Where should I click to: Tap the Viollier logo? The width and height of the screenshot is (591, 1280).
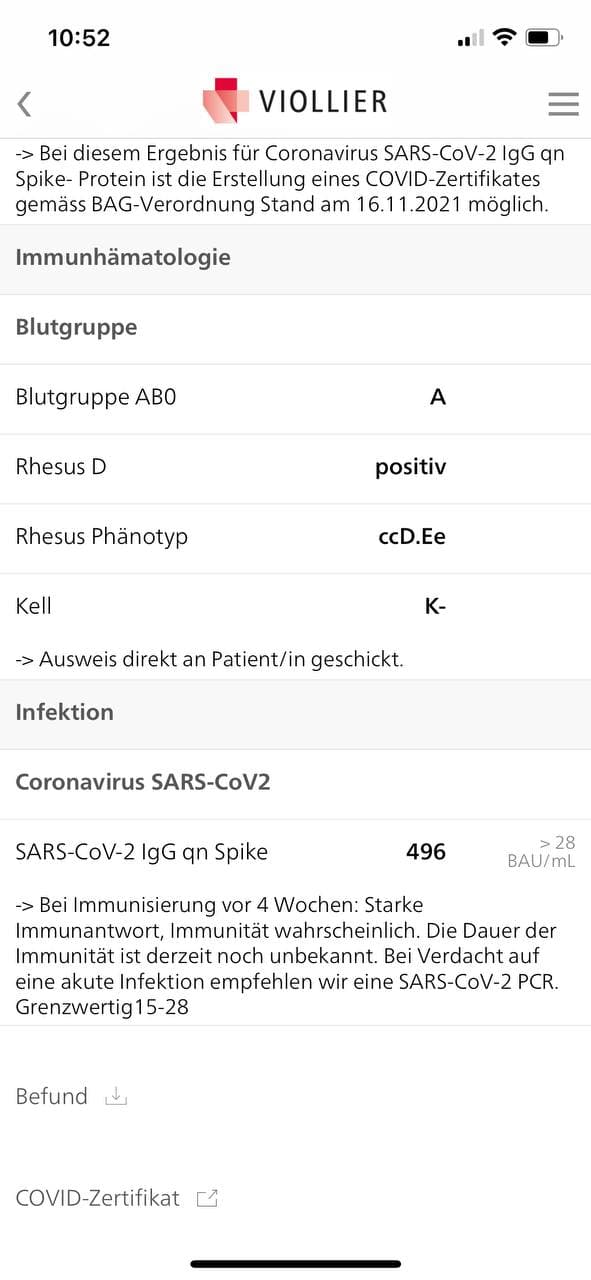click(295, 101)
